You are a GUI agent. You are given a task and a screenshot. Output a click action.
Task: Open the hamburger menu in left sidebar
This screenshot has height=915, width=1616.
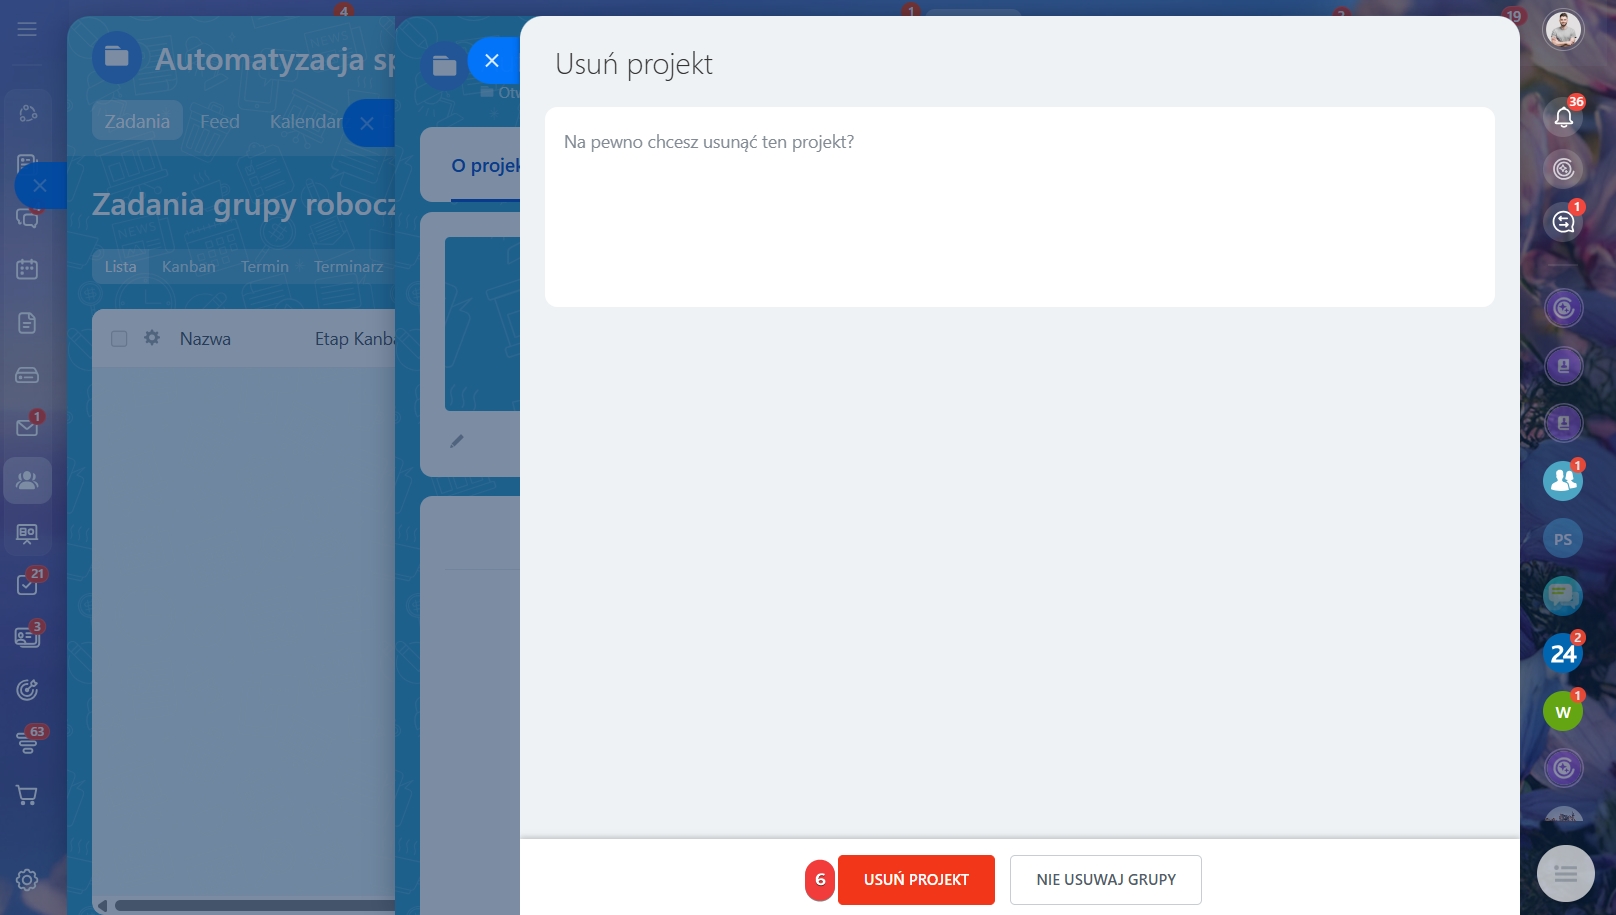pos(27,29)
